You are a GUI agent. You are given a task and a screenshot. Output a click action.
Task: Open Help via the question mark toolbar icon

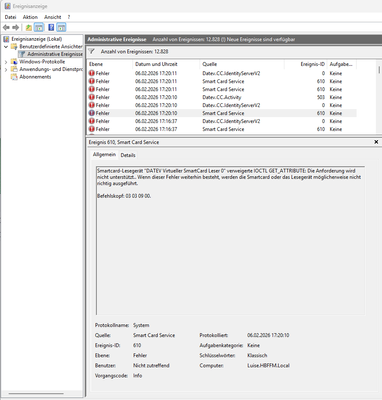click(51, 28)
